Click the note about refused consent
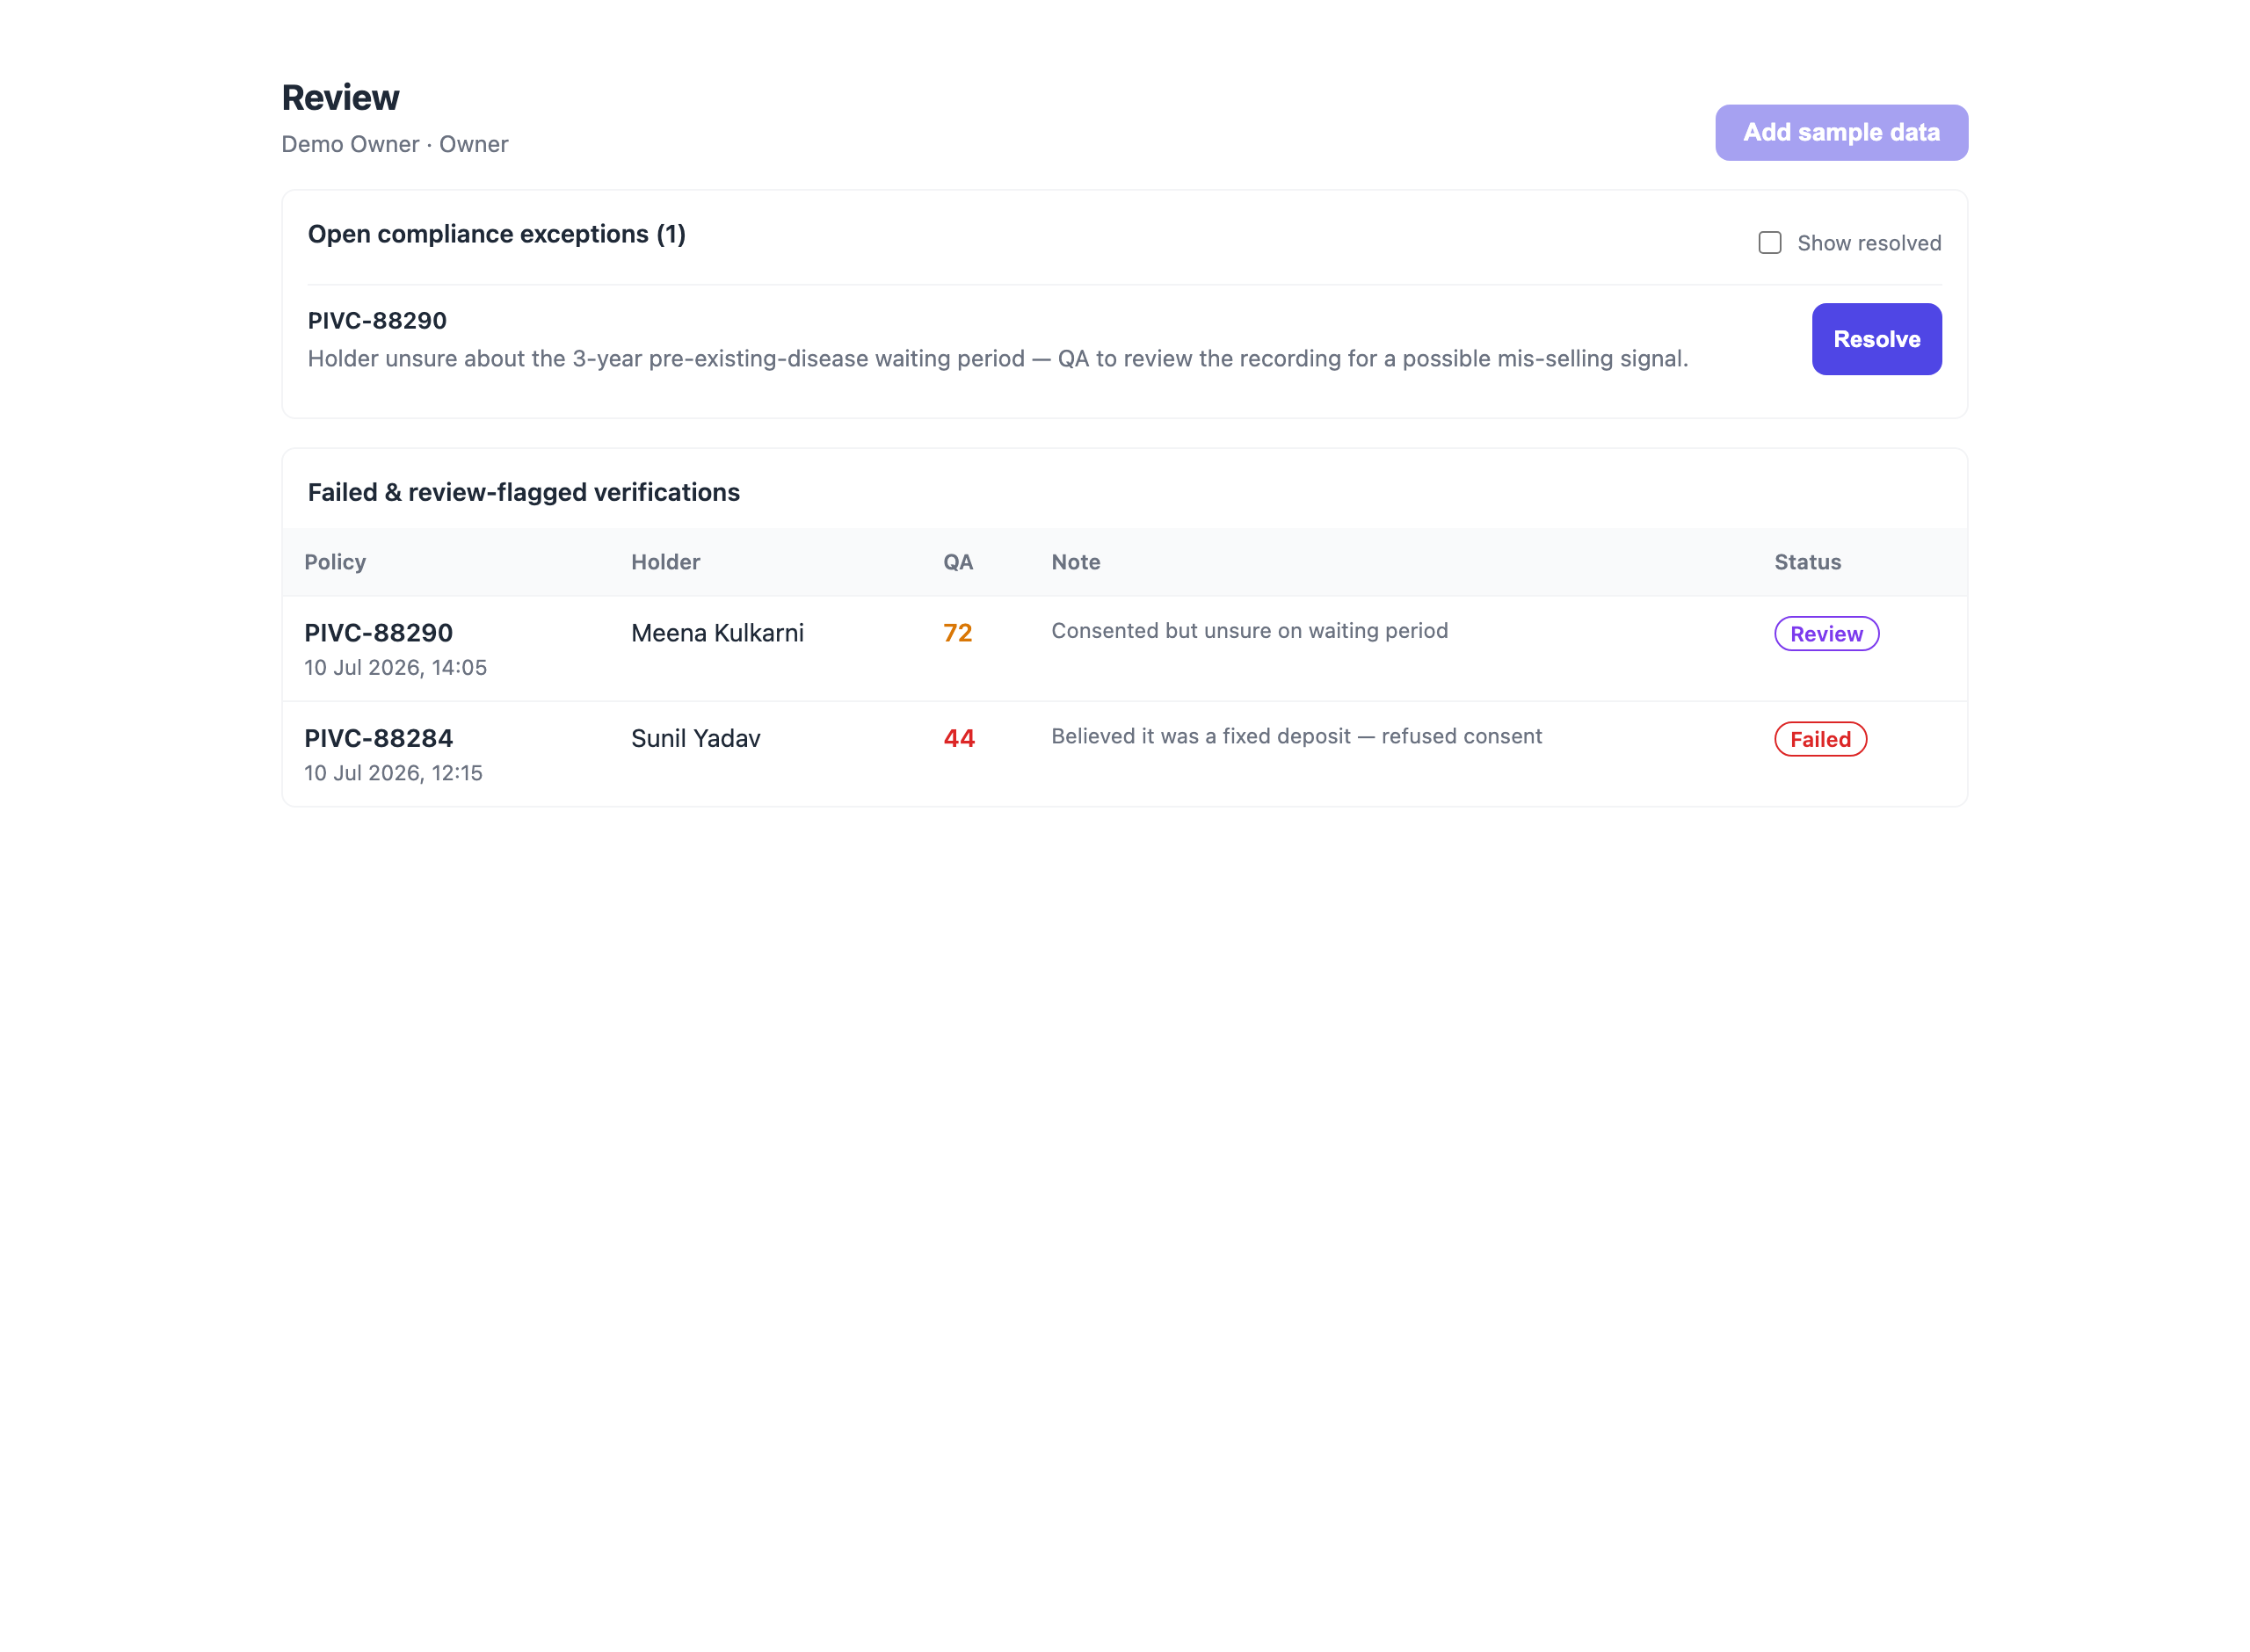Viewport: 2250px width, 1652px height. point(1296,736)
